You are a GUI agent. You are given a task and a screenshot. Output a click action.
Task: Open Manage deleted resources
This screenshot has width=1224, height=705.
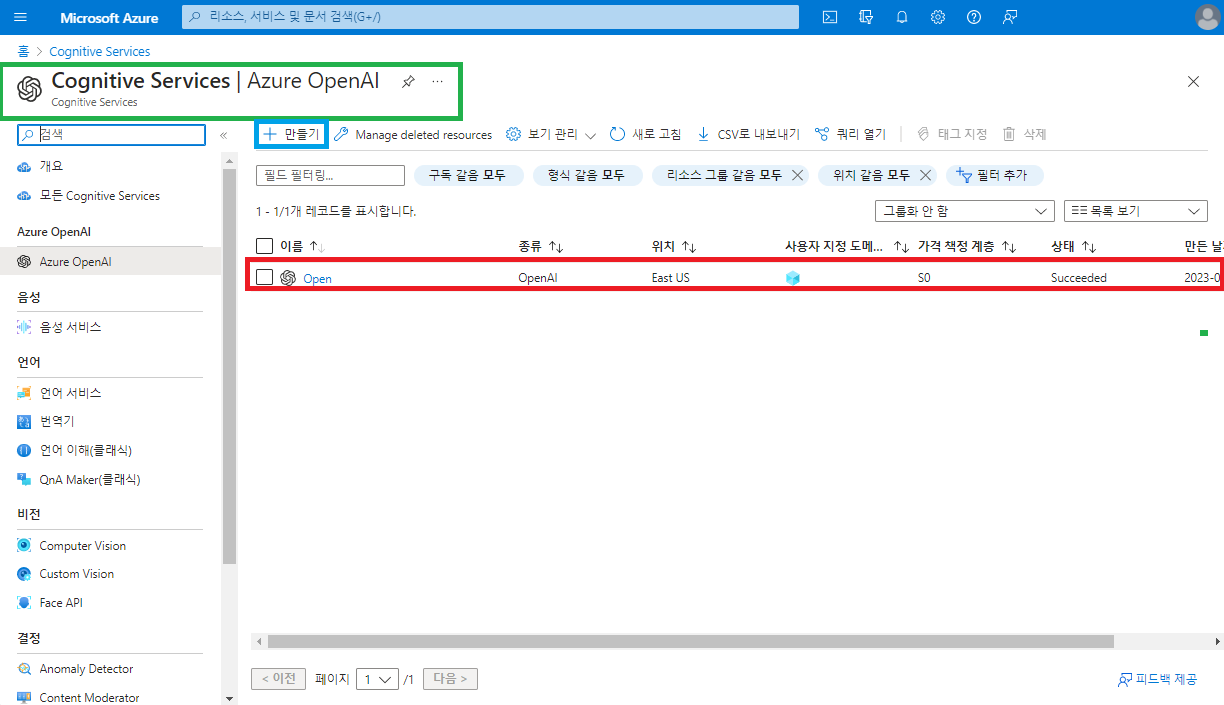pos(413,135)
